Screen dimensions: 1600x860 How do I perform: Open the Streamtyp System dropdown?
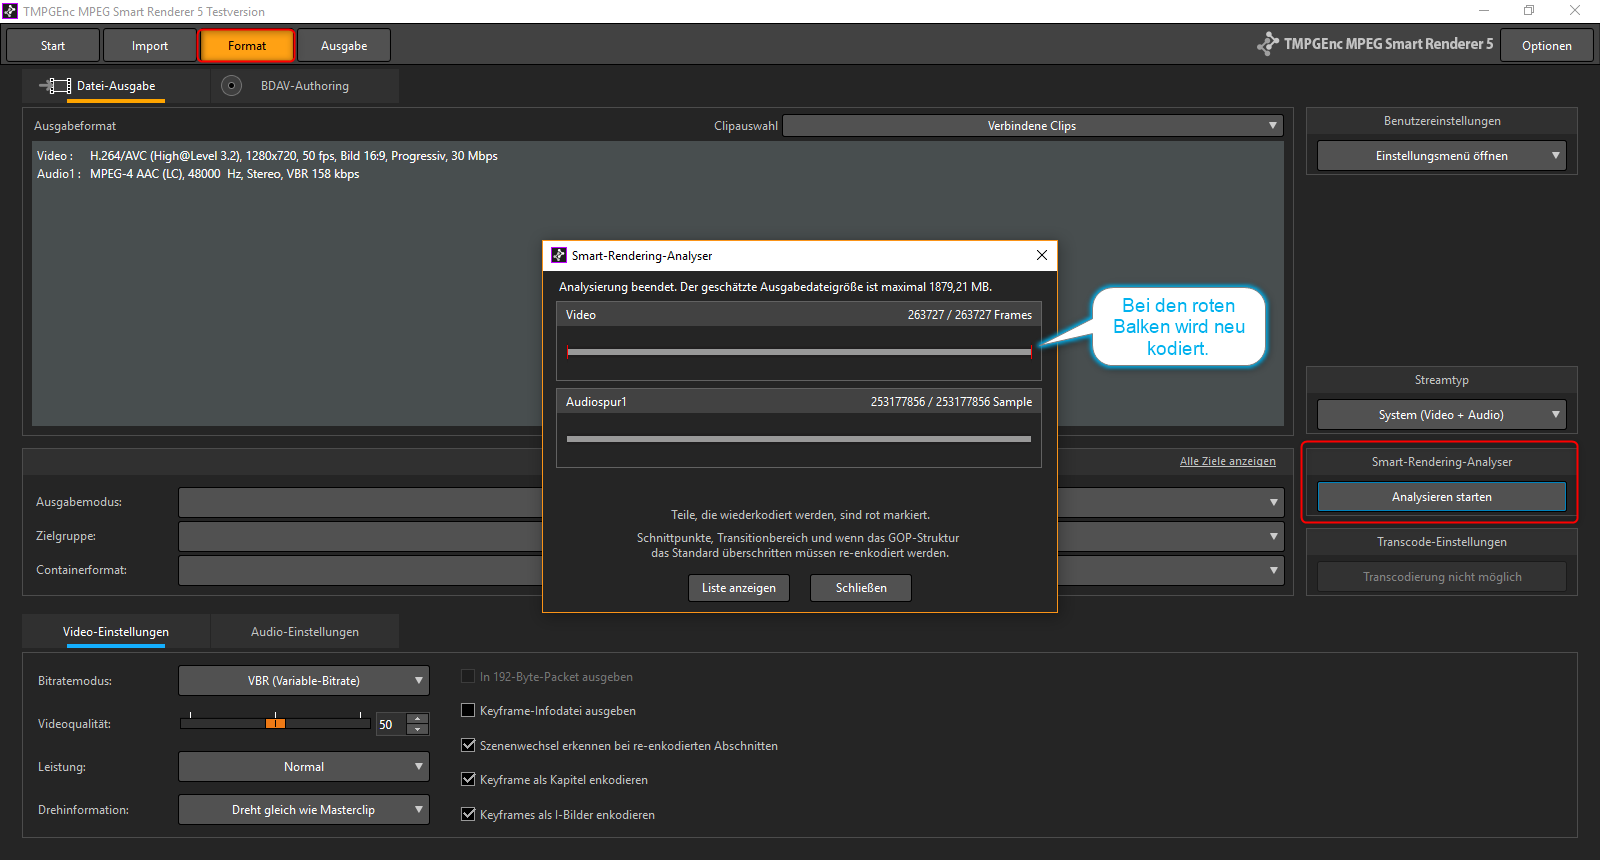[x=1441, y=415]
